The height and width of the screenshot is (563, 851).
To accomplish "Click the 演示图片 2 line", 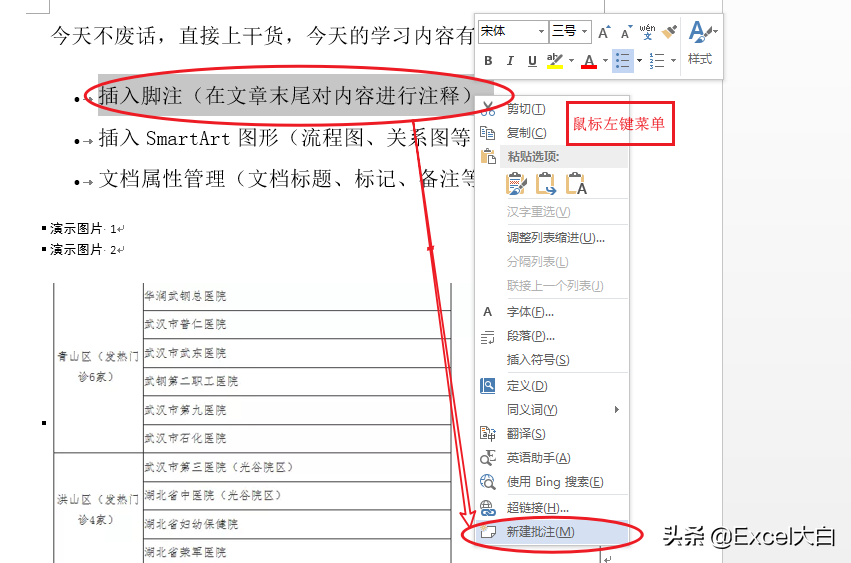I will pyautogui.click(x=84, y=250).
